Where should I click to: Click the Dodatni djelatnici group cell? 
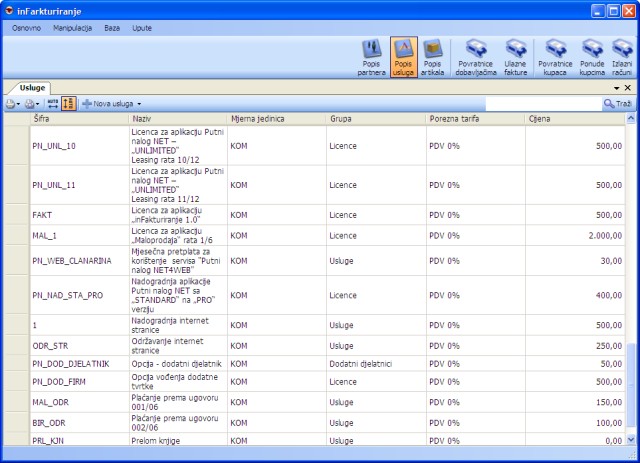click(x=376, y=363)
